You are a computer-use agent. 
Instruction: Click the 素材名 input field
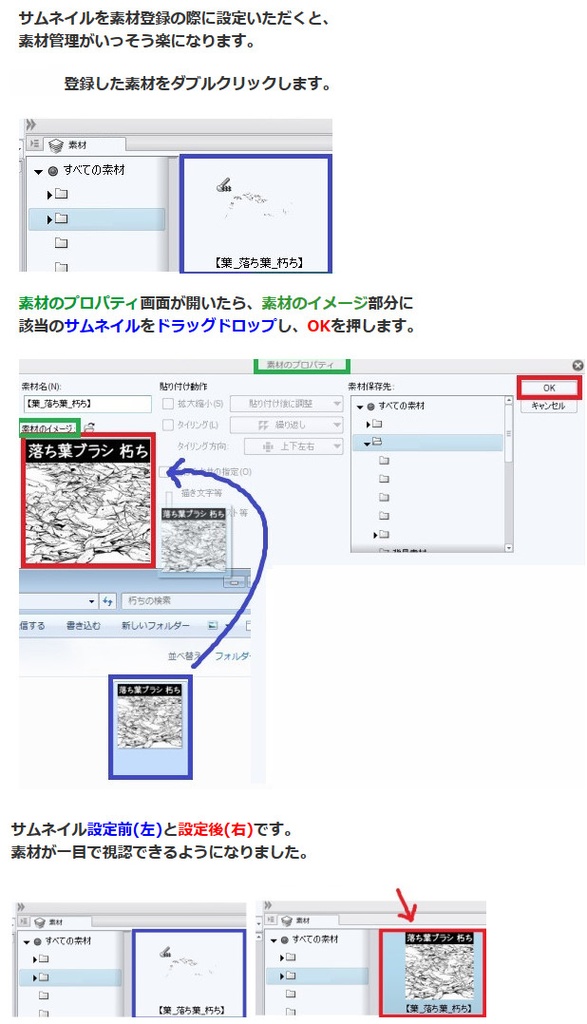pyautogui.click(x=86, y=404)
